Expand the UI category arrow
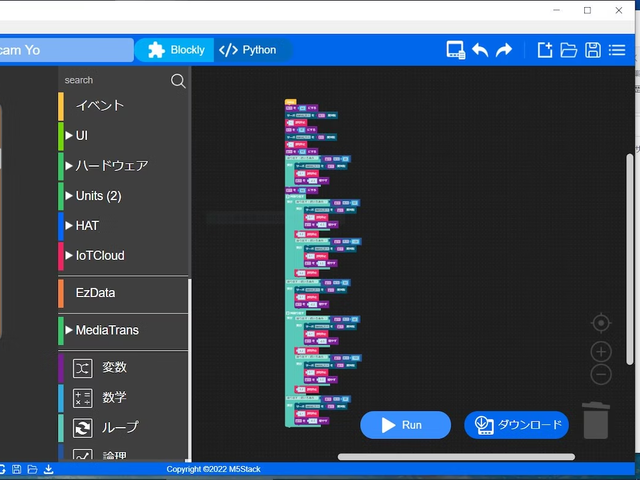The height and width of the screenshot is (480, 640). tap(69, 136)
